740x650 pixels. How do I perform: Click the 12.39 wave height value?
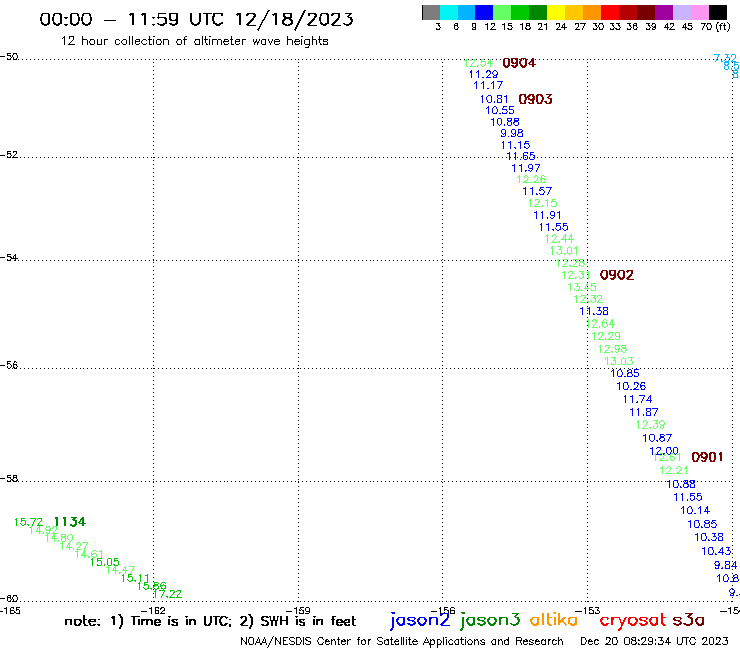pyautogui.click(x=650, y=425)
